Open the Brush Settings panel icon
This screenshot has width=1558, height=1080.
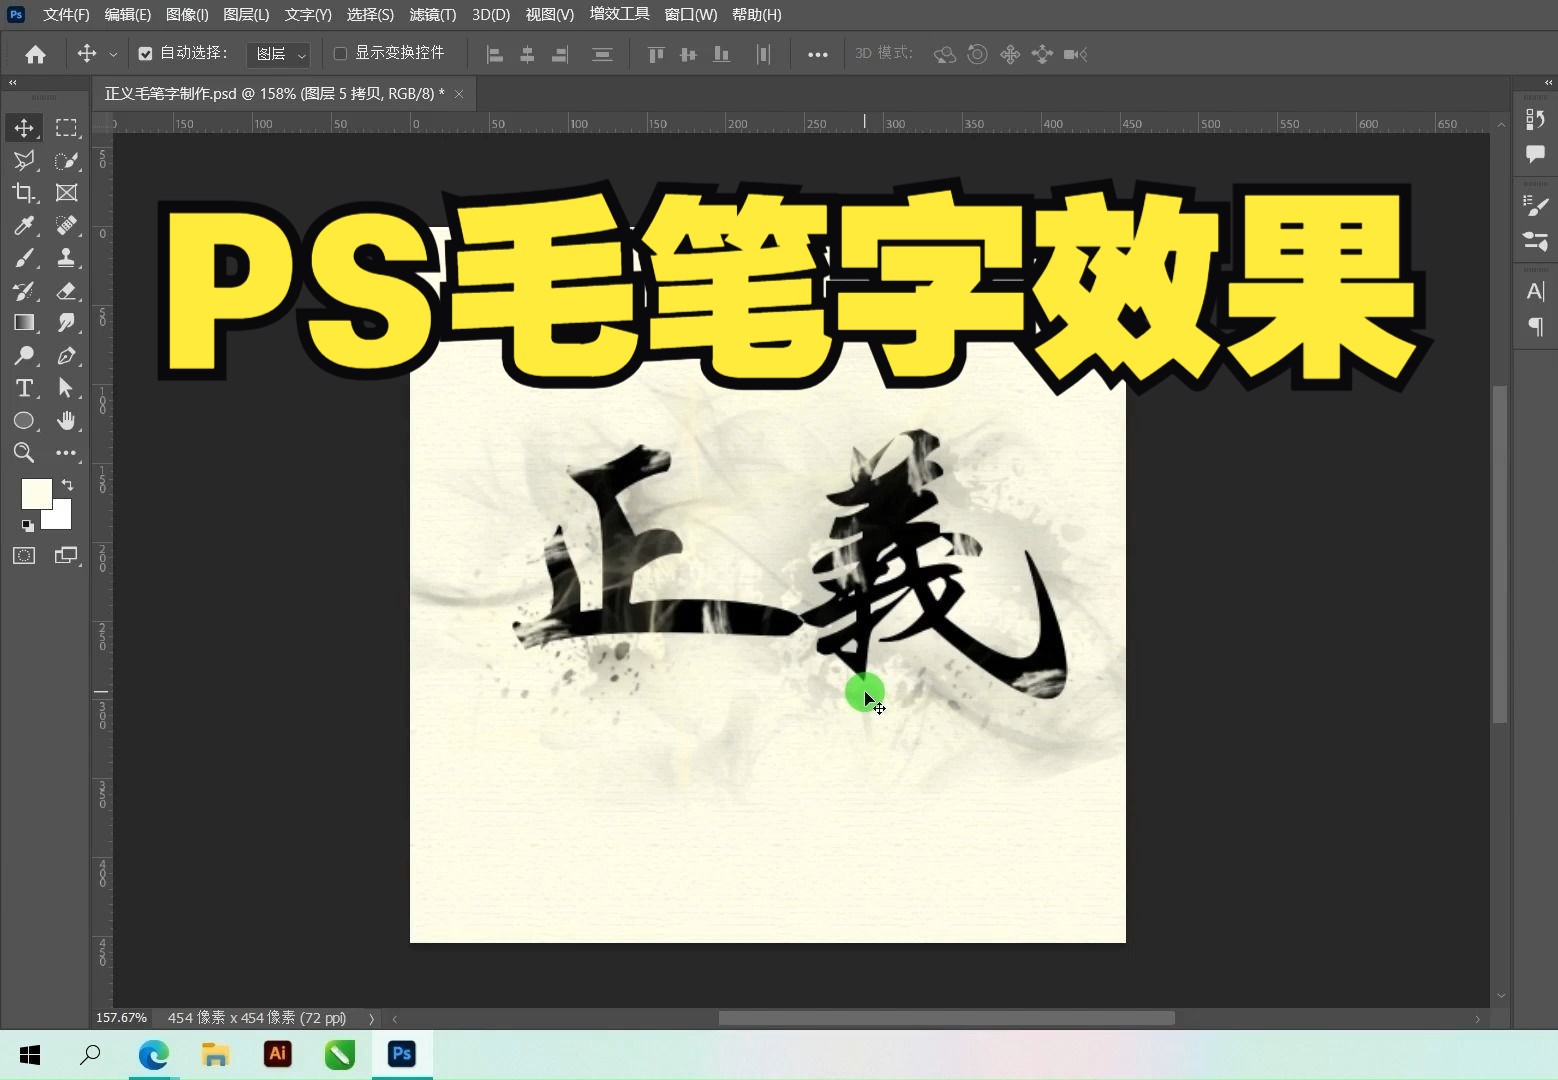(x=1535, y=207)
